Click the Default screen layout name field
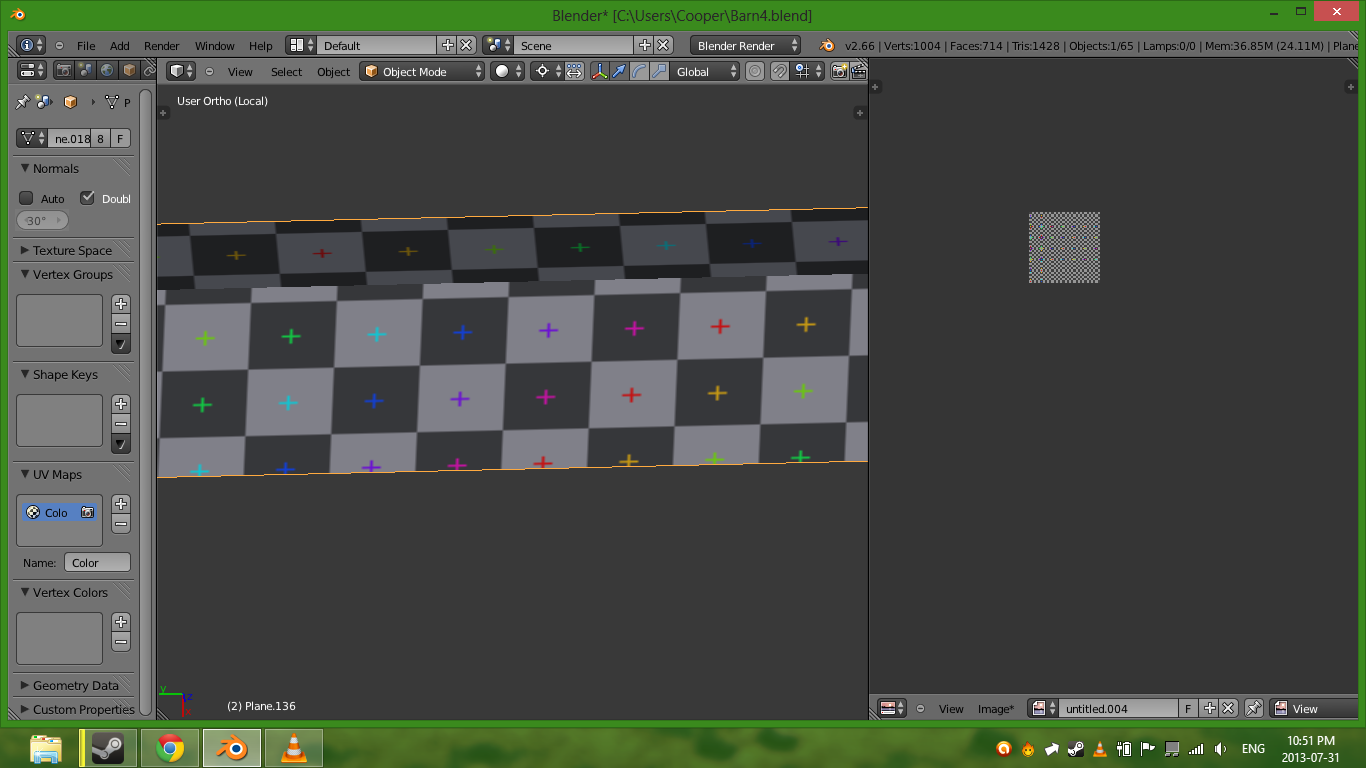This screenshot has height=768, width=1366. 377,45
